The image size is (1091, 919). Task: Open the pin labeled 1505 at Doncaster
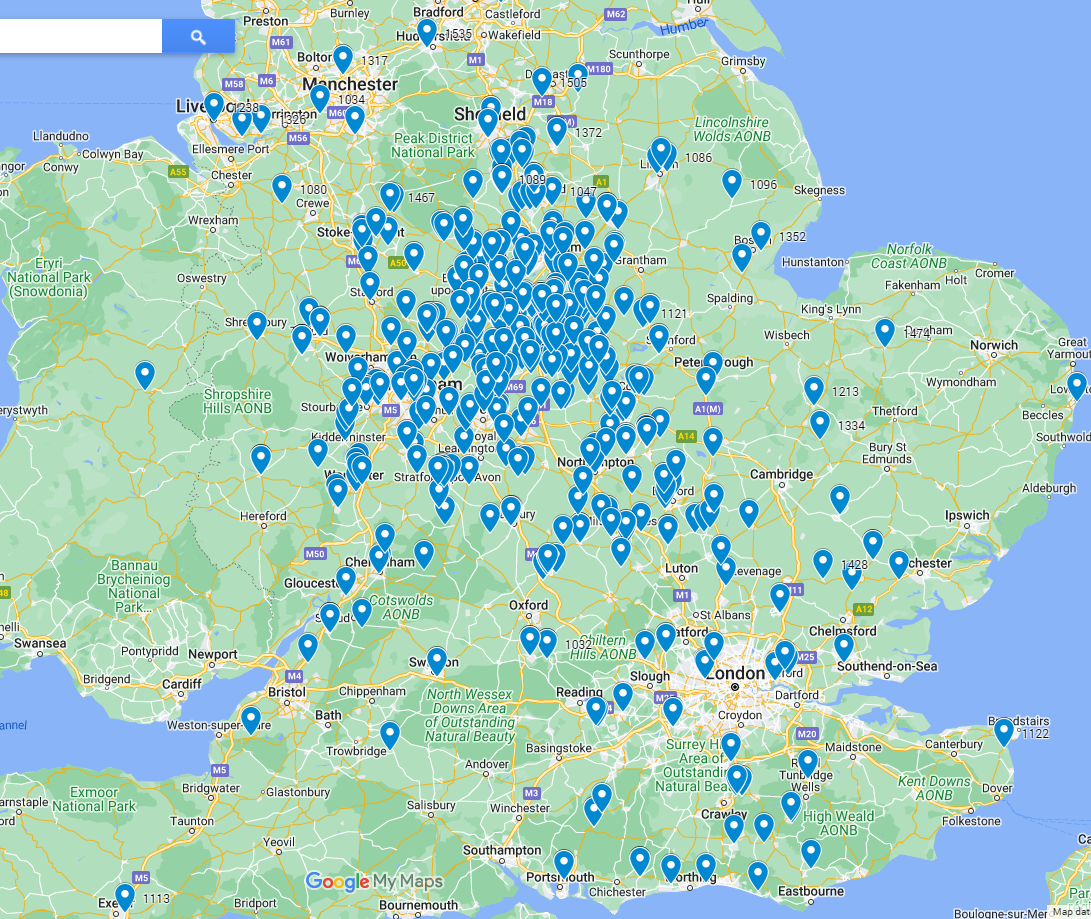pyautogui.click(x=542, y=81)
